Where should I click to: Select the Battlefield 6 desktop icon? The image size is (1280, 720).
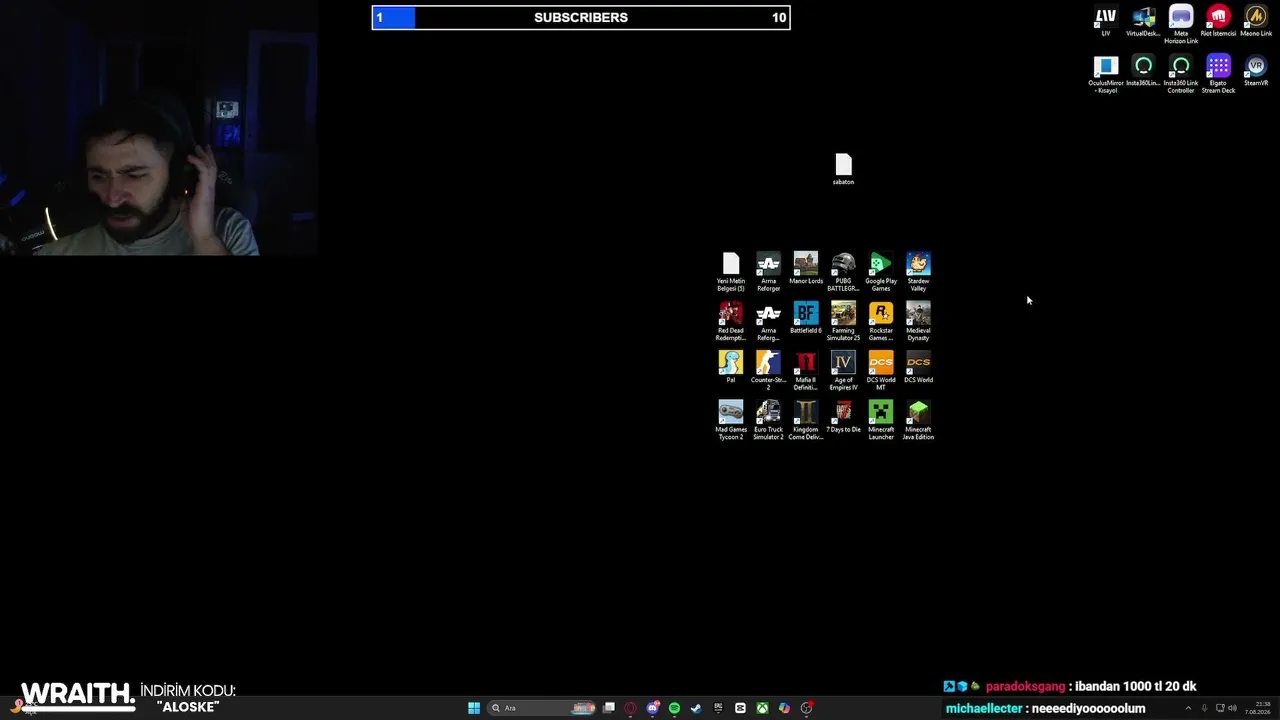806,318
